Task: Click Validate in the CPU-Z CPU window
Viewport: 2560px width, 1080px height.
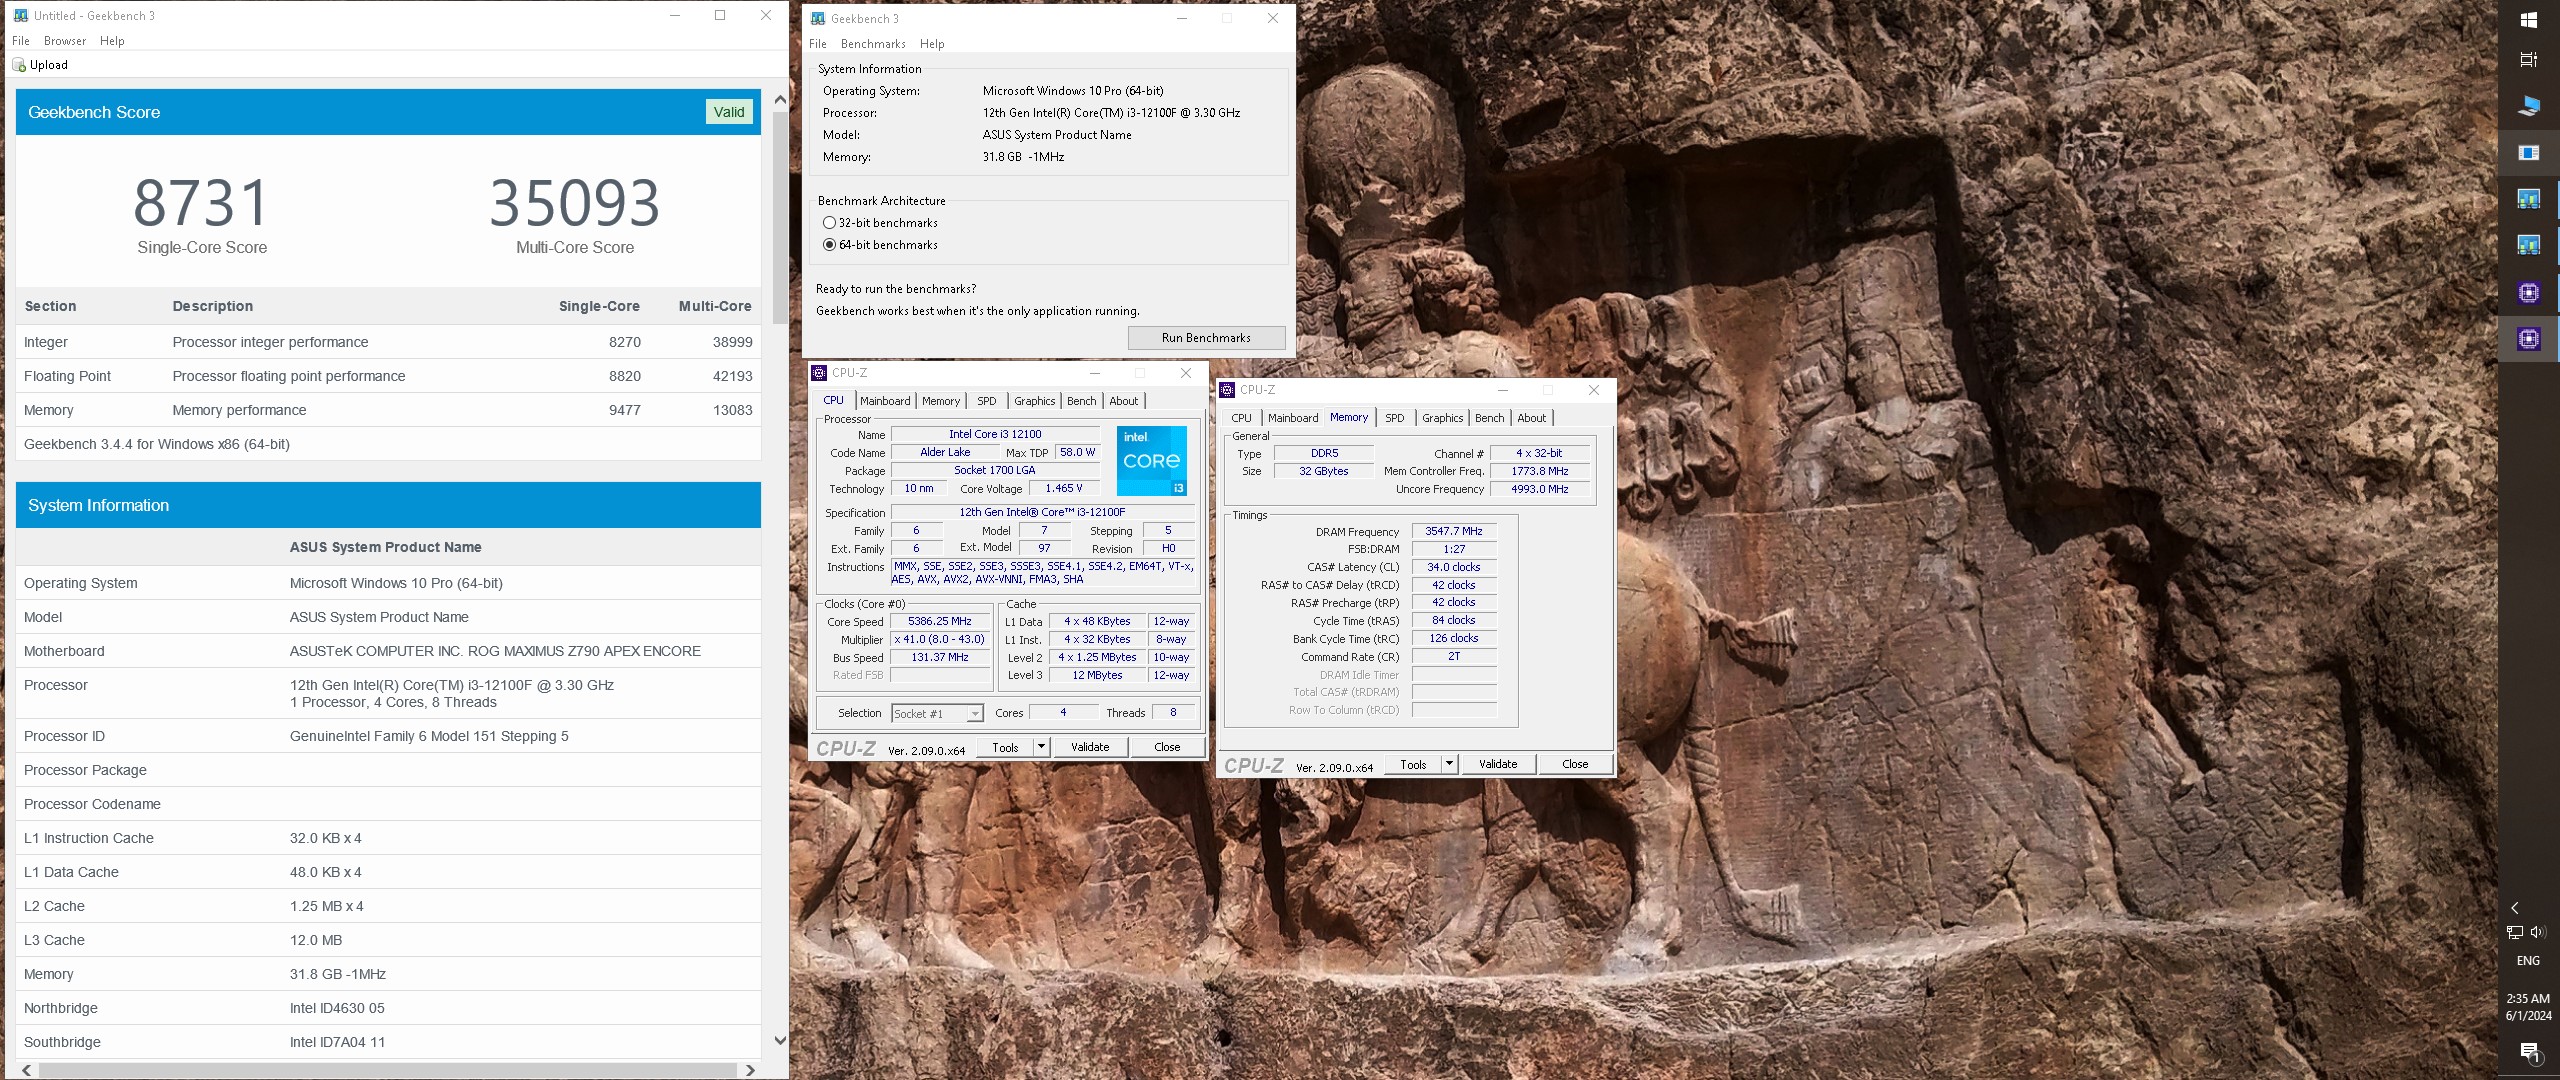Action: [1090, 747]
